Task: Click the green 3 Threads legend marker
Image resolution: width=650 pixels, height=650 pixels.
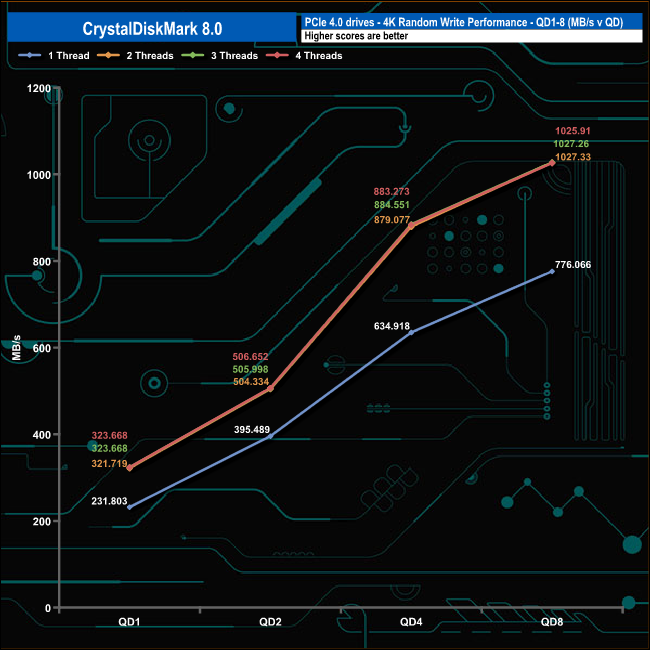Action: coord(193,55)
